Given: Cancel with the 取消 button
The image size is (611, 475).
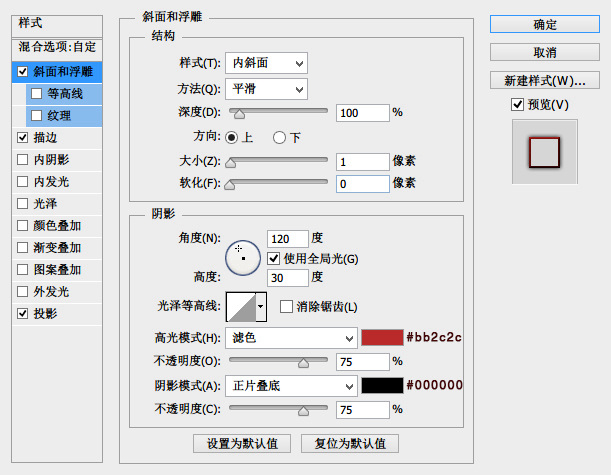Looking at the screenshot, I should pyautogui.click(x=545, y=52).
